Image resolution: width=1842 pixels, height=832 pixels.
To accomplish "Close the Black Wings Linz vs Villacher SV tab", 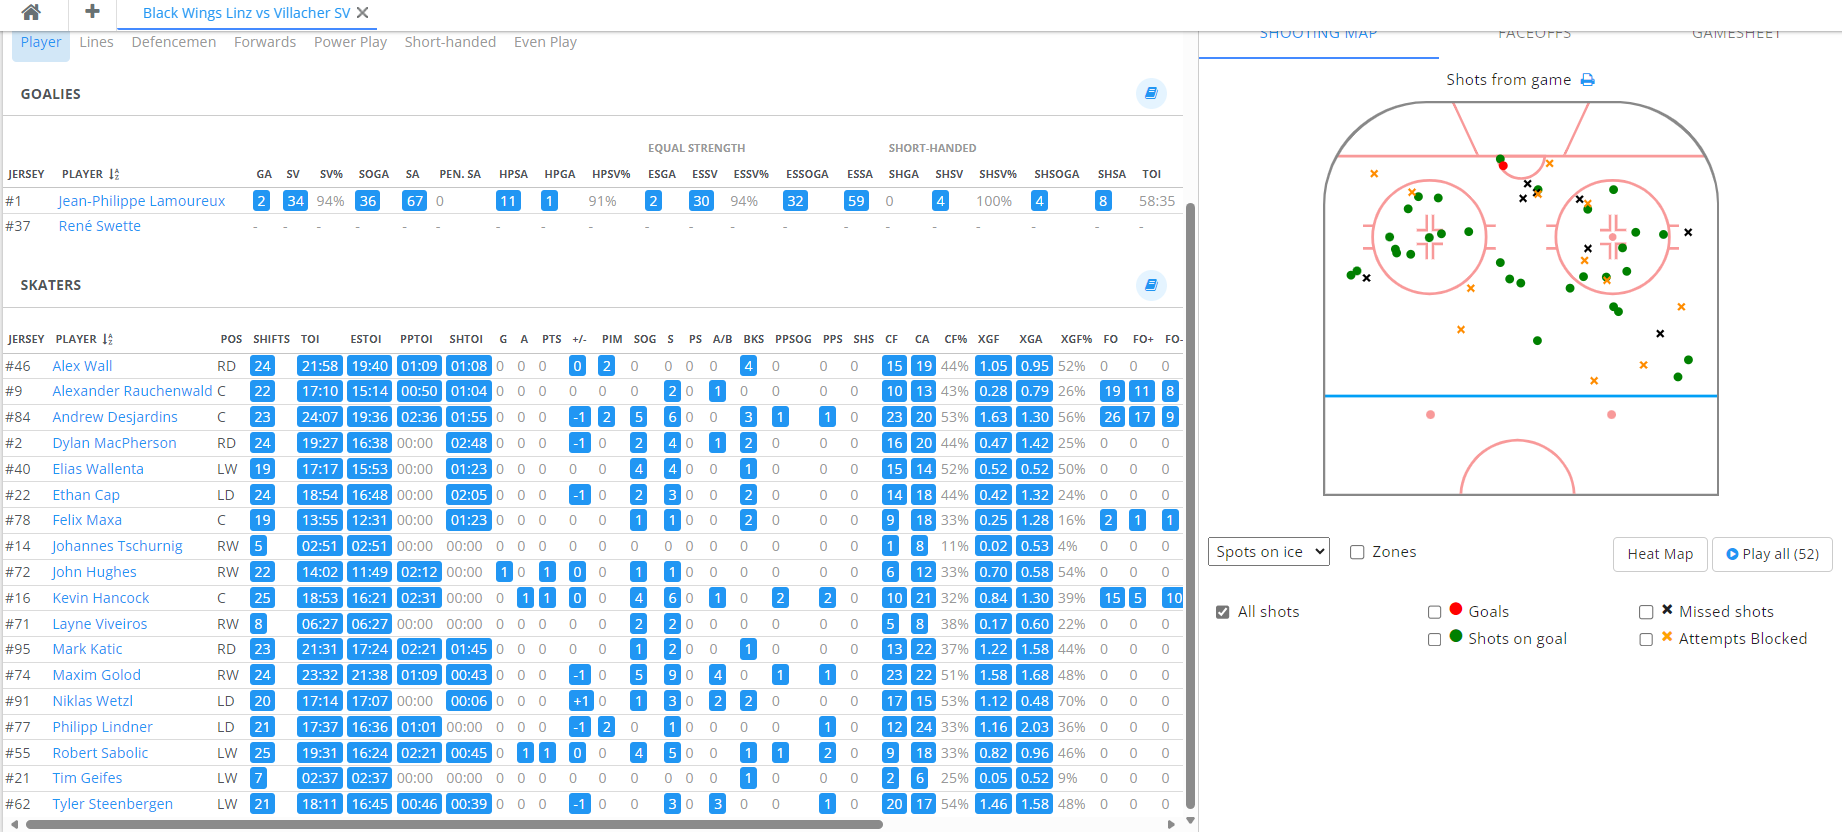I will 363,13.
